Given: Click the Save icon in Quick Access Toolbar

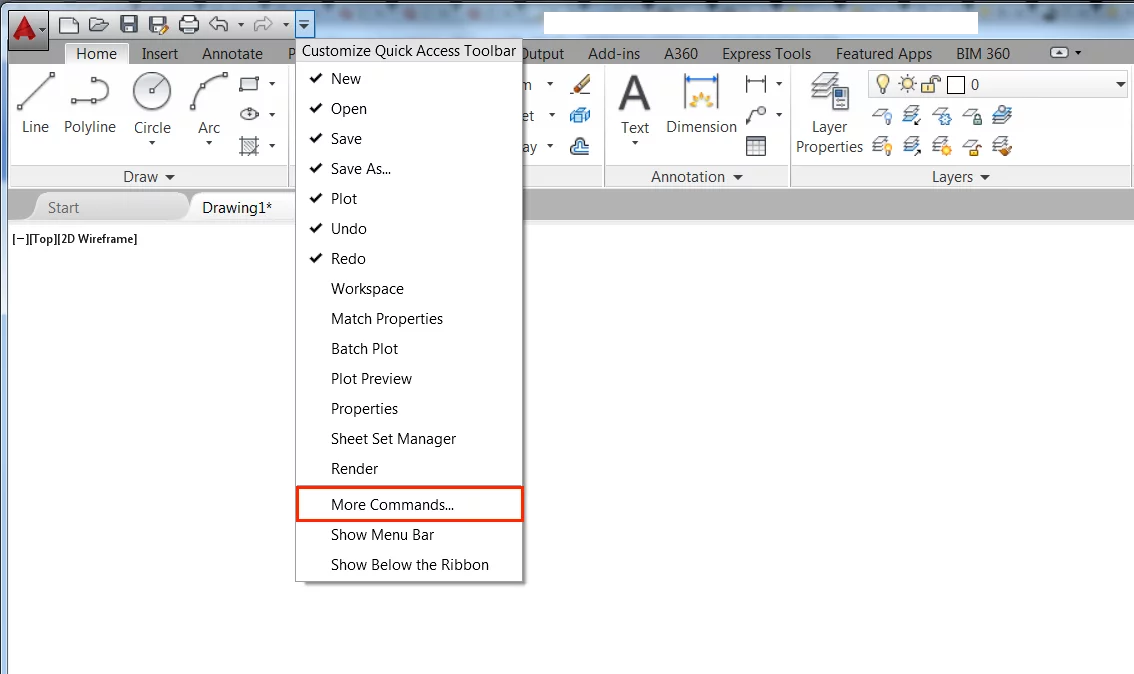Looking at the screenshot, I should (x=129, y=23).
